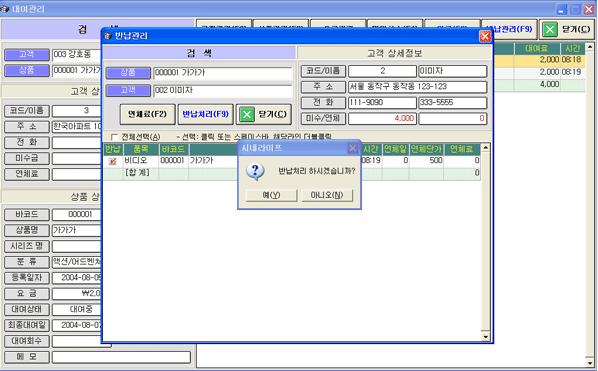Click 연체단가 column header
This screenshot has width=598, height=371.
click(x=426, y=149)
